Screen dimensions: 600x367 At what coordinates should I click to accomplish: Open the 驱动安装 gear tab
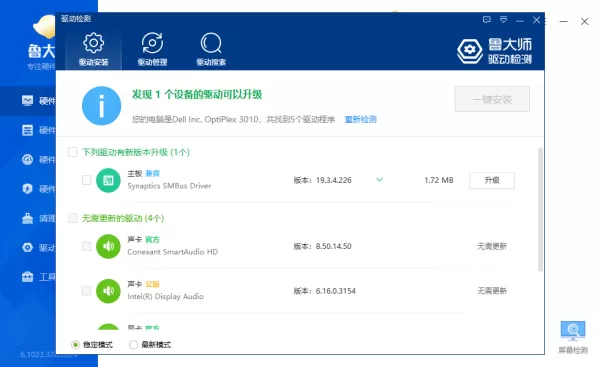click(x=94, y=50)
